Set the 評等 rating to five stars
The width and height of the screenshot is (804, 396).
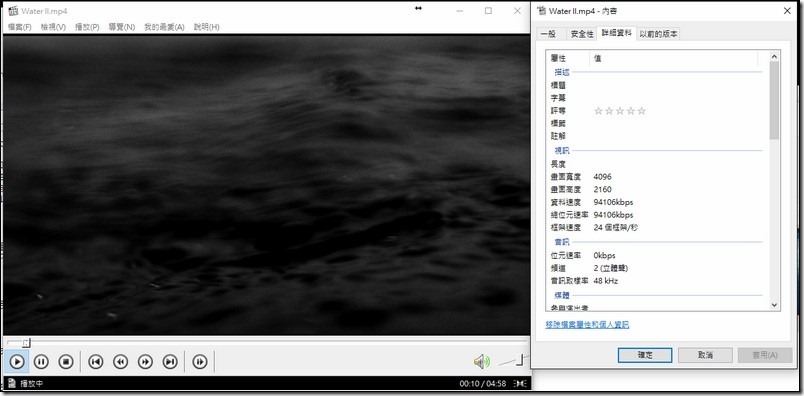coord(641,111)
